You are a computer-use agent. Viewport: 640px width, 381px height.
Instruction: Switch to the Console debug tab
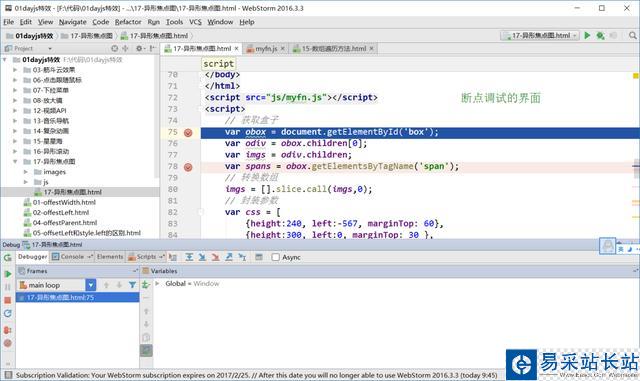[x=71, y=256]
